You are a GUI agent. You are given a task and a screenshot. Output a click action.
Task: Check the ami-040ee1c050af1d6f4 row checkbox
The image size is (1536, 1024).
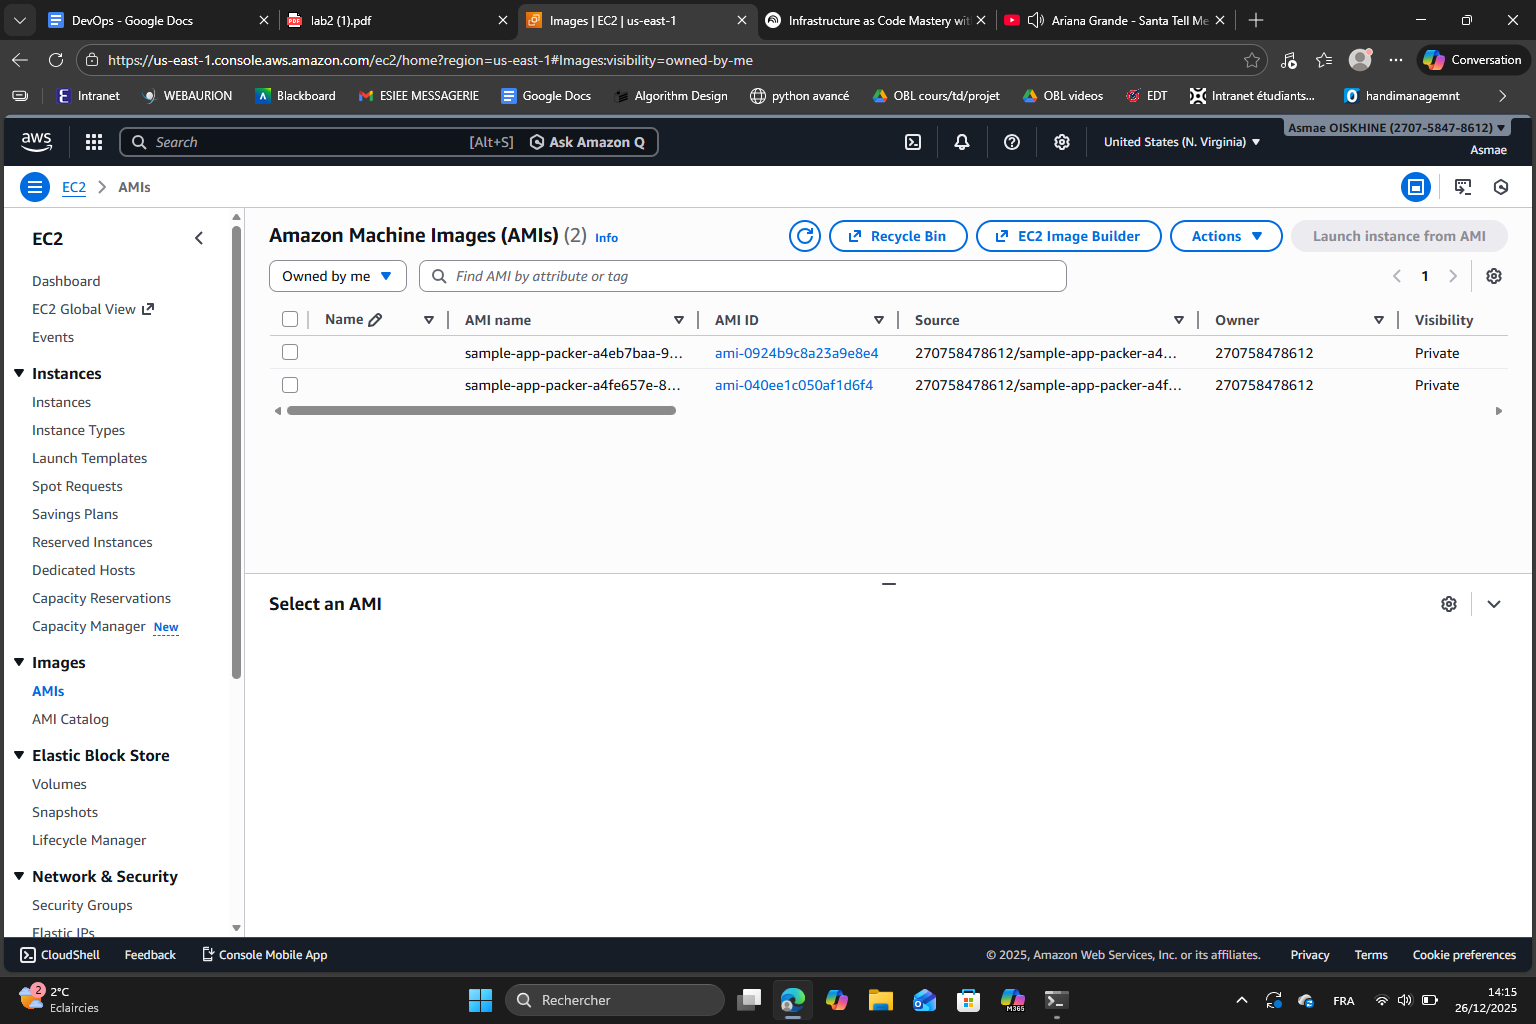[290, 385]
